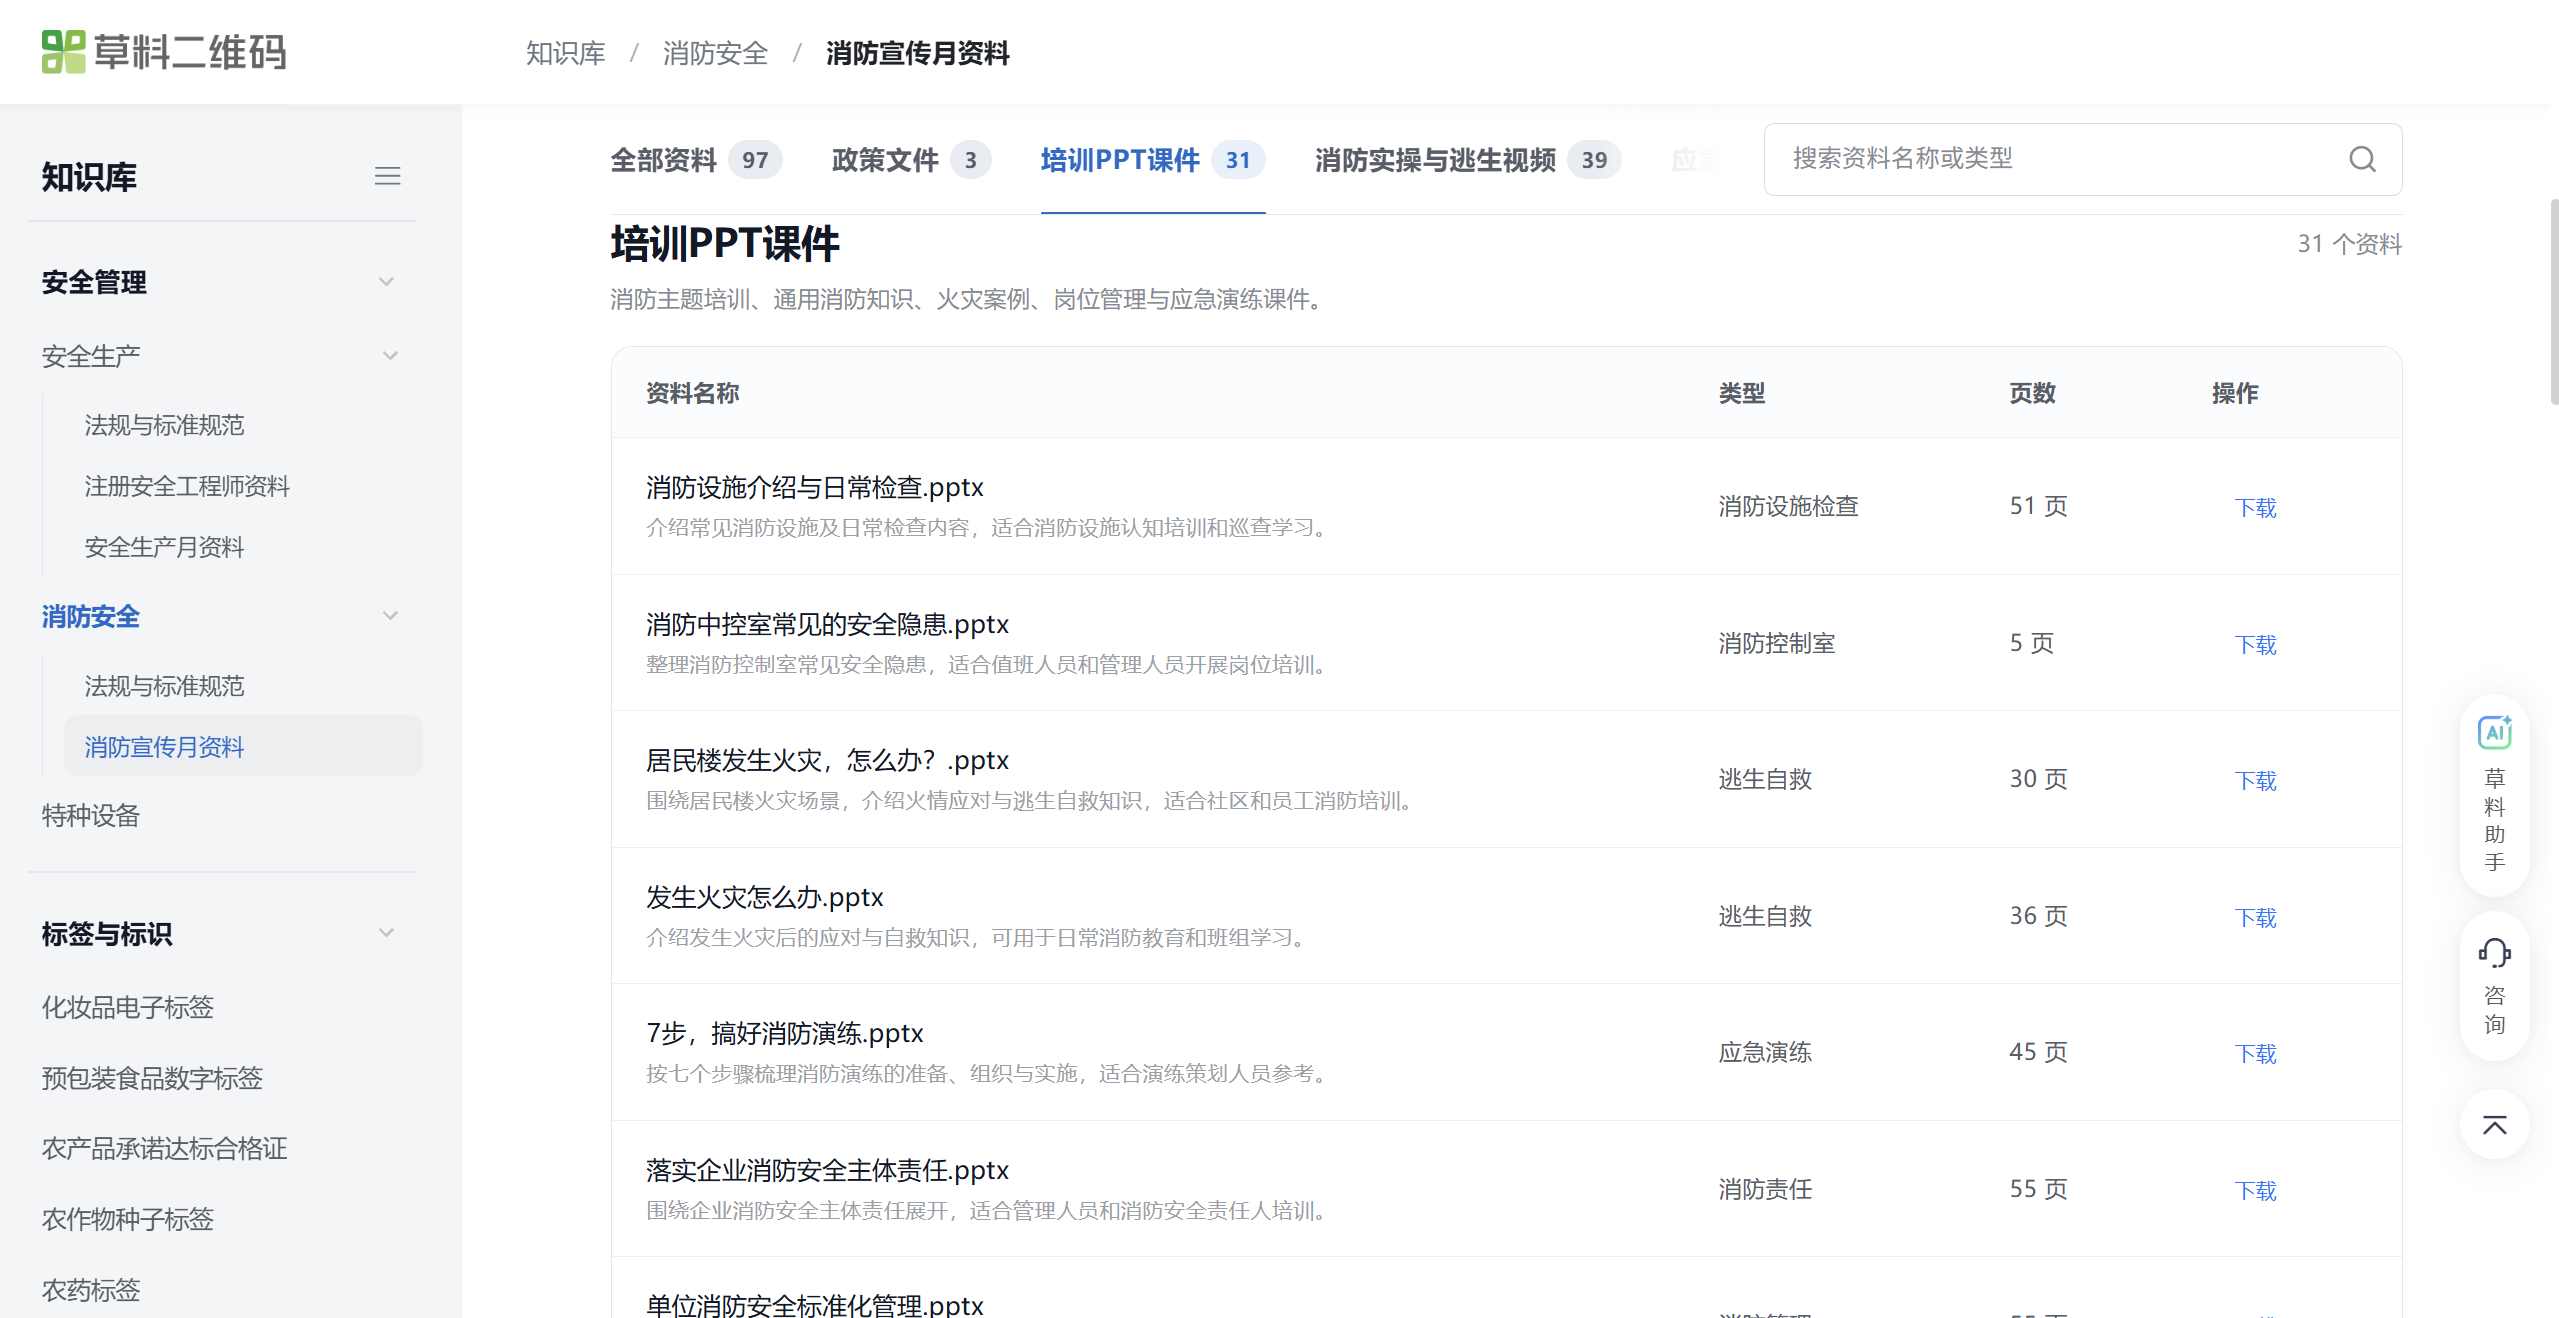Open 法规与标准规范 under 安全生产
This screenshot has height=1318, width=2559.
pos(164,425)
